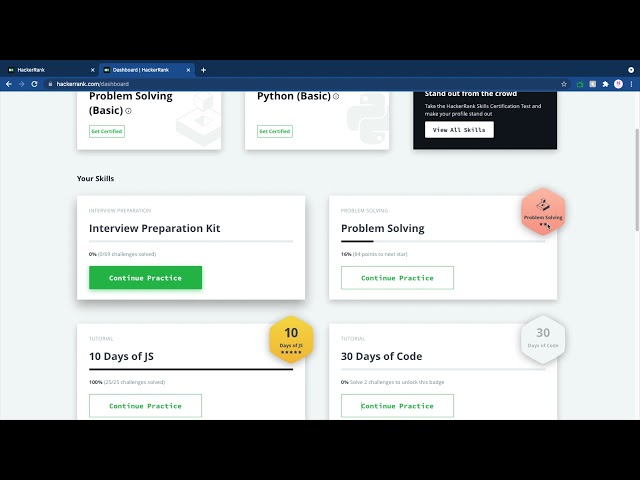Open a new browser tab
640x480 pixels.
(203, 70)
